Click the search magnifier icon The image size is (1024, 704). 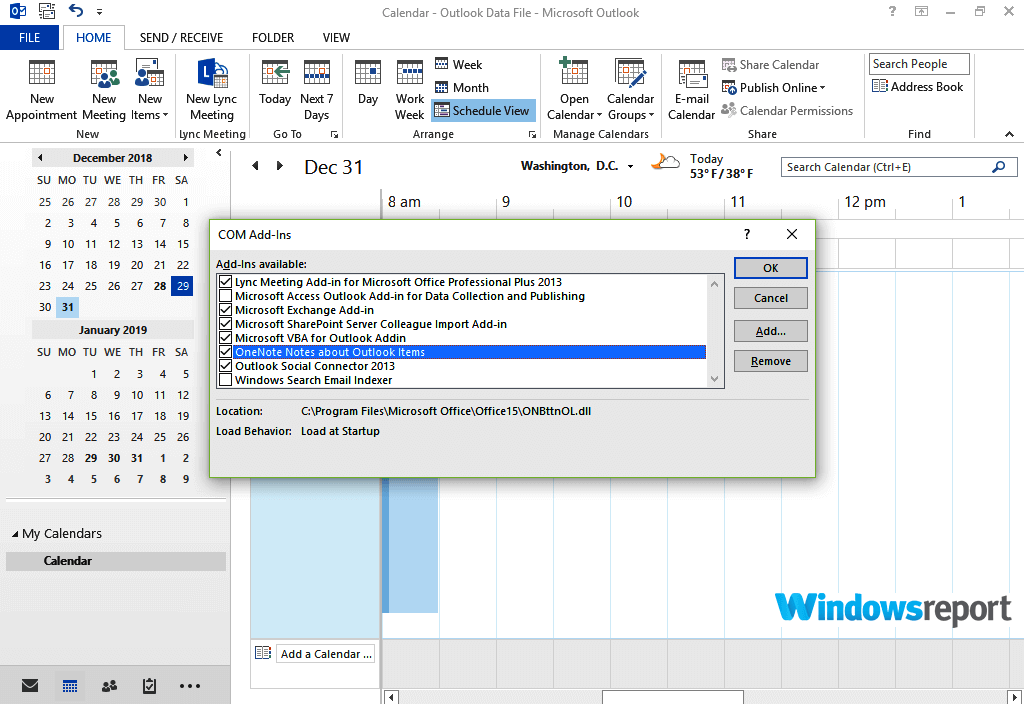[x=999, y=167]
